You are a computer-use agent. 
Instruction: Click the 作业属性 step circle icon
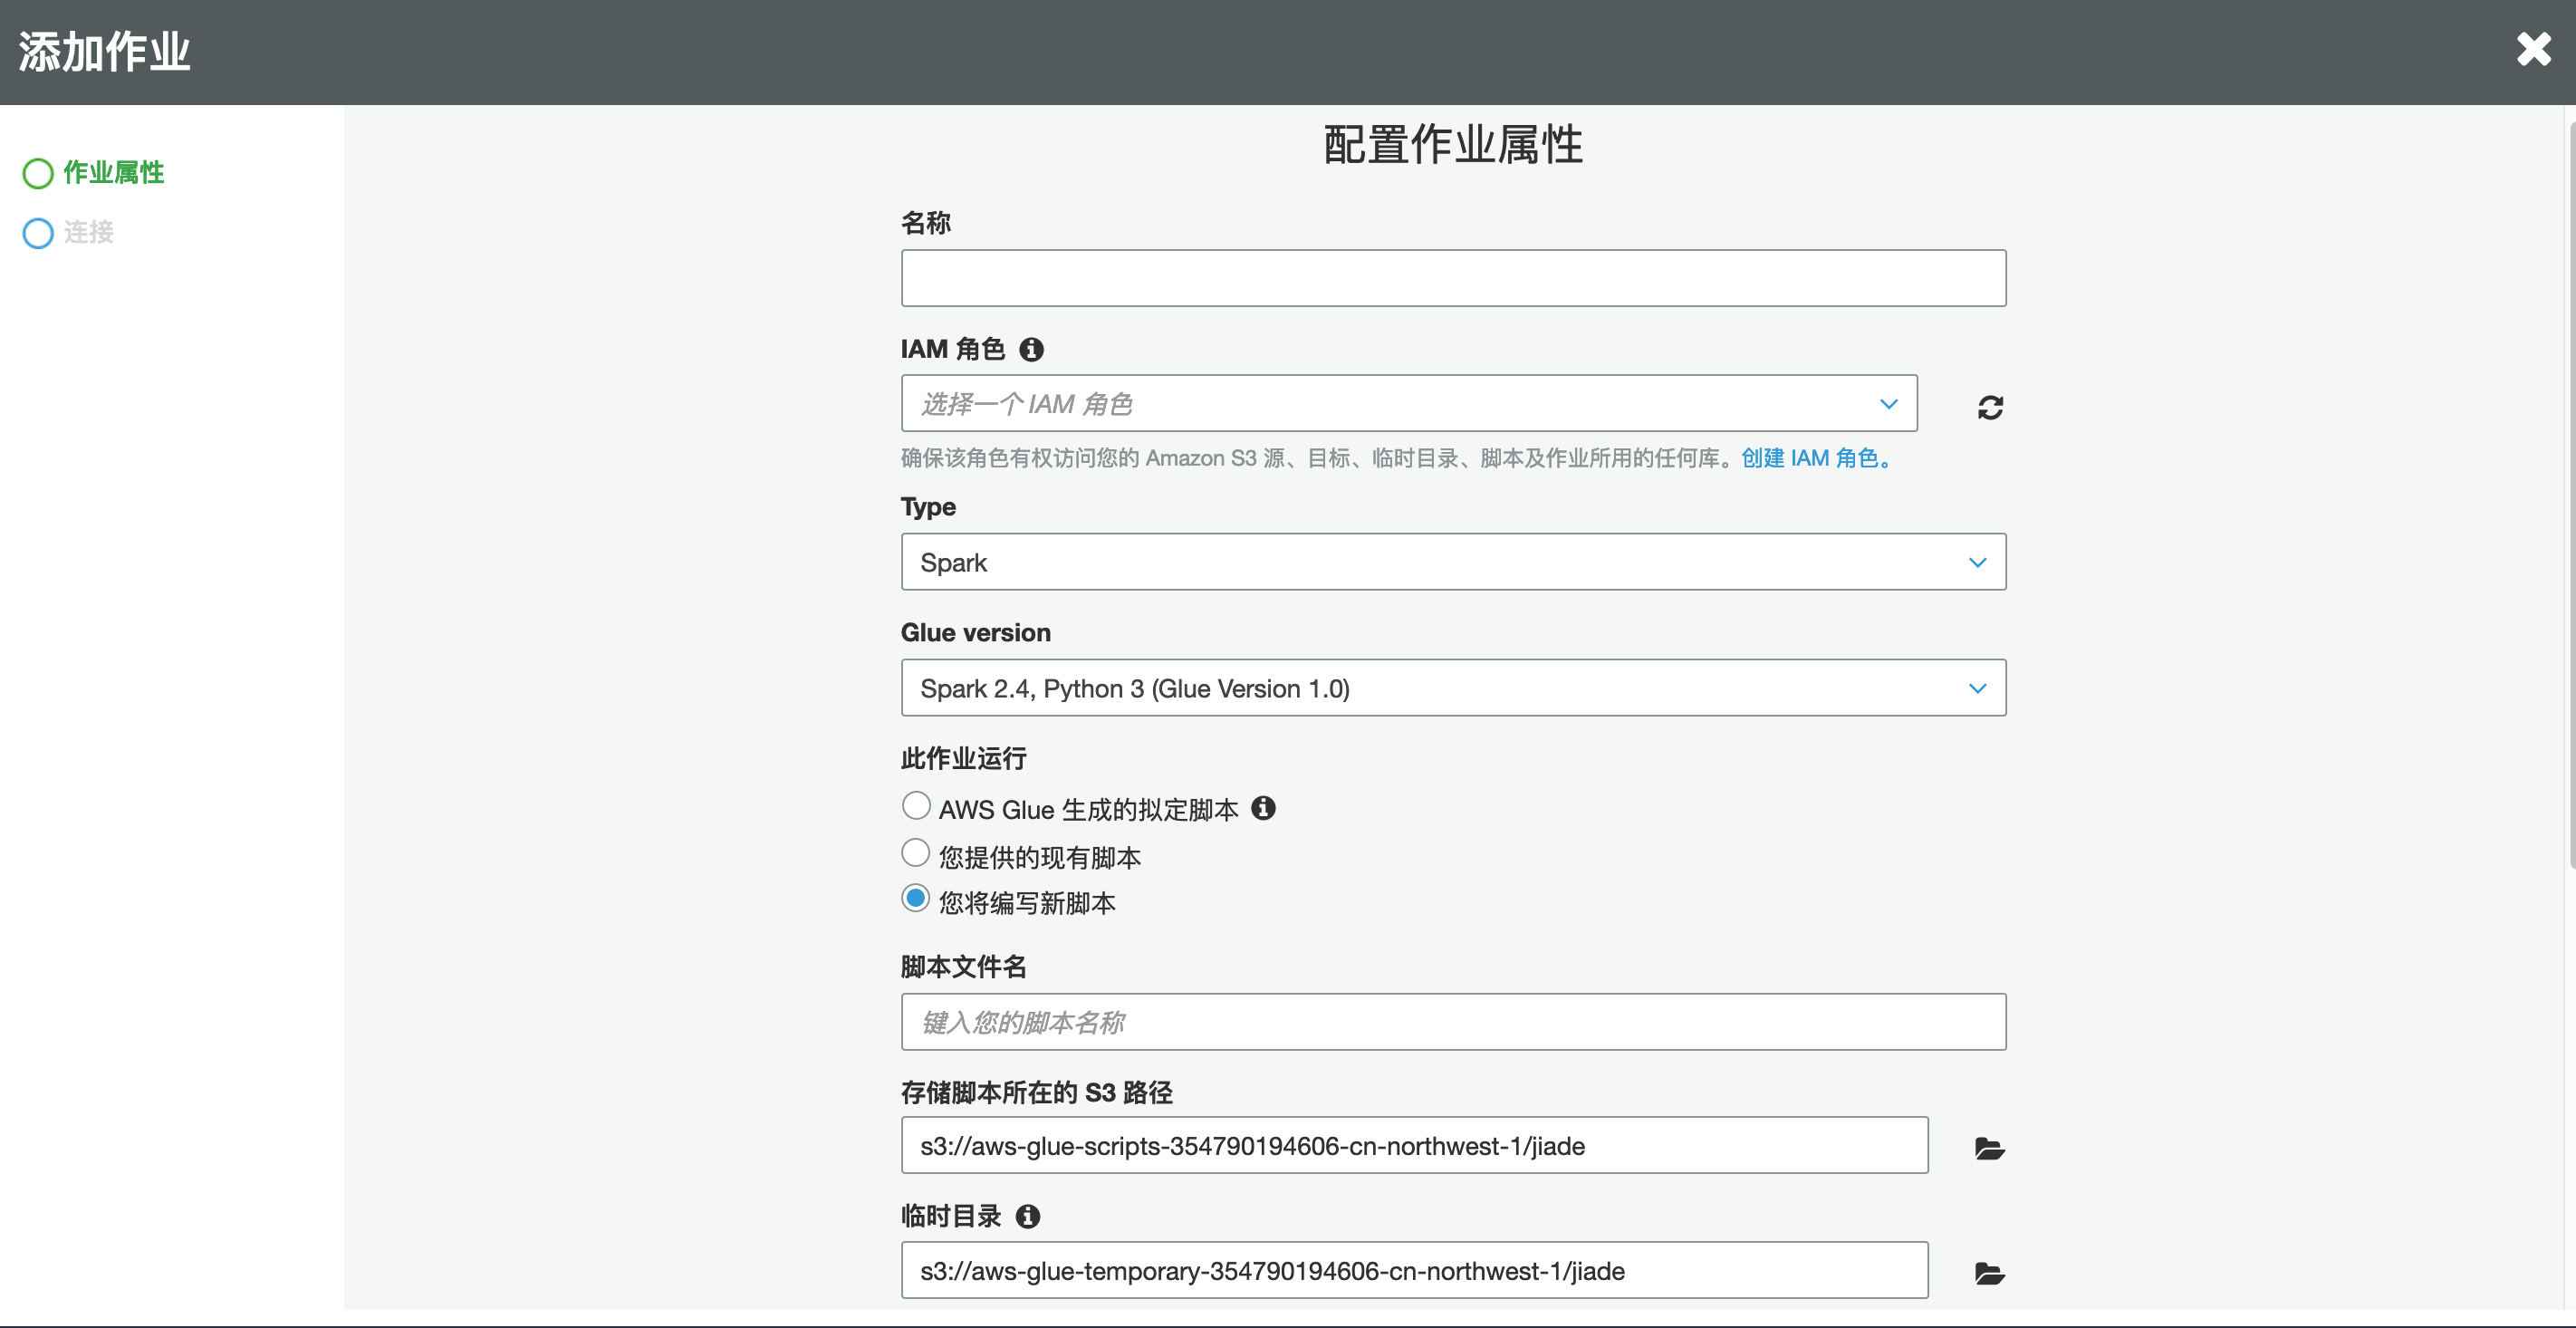[38, 173]
